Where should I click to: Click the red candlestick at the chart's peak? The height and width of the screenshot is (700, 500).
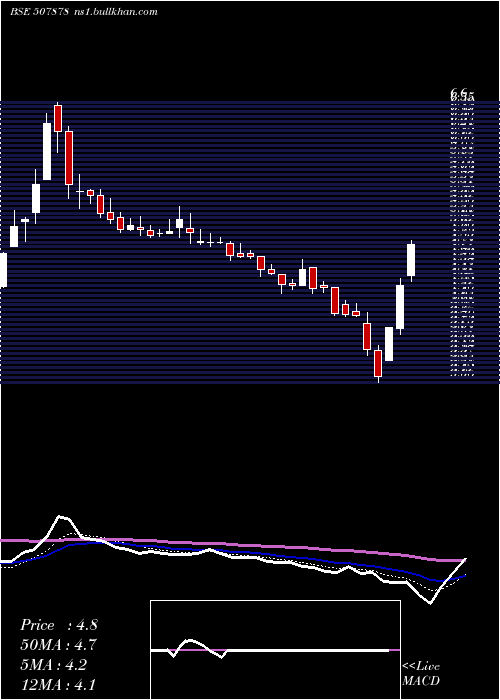58,118
